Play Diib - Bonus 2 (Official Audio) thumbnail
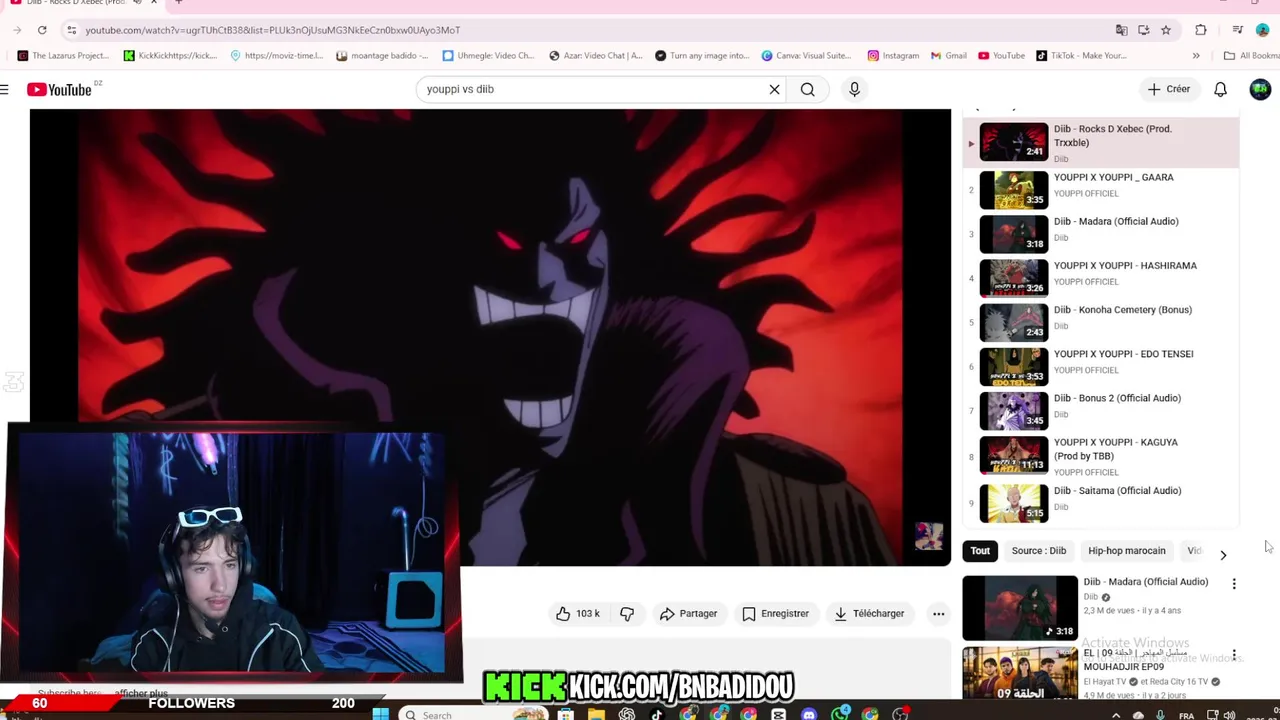The height and width of the screenshot is (720, 1280). click(1014, 410)
